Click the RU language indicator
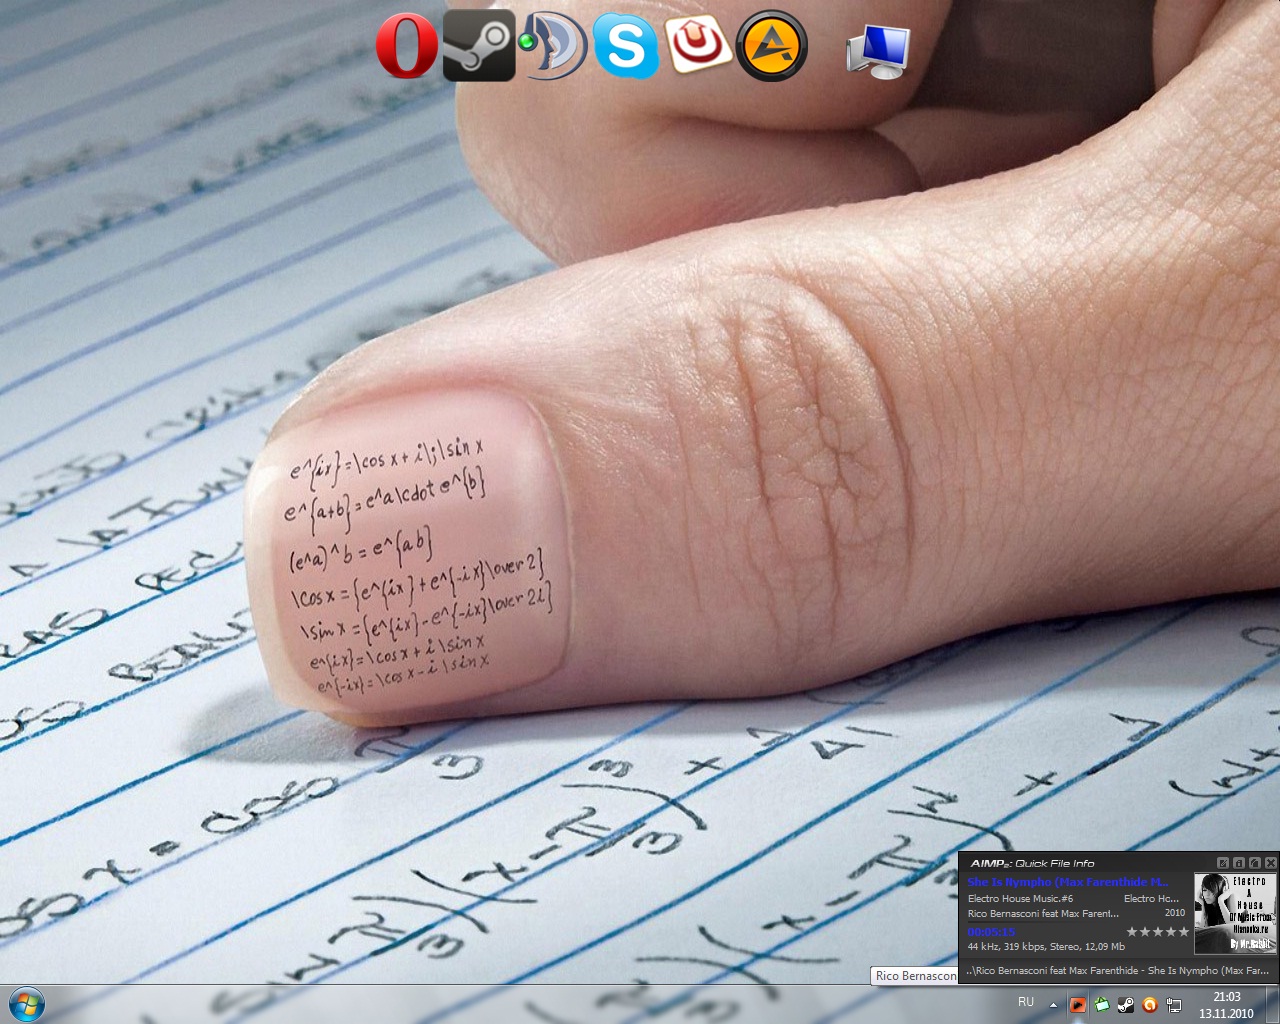 coord(1026,1002)
